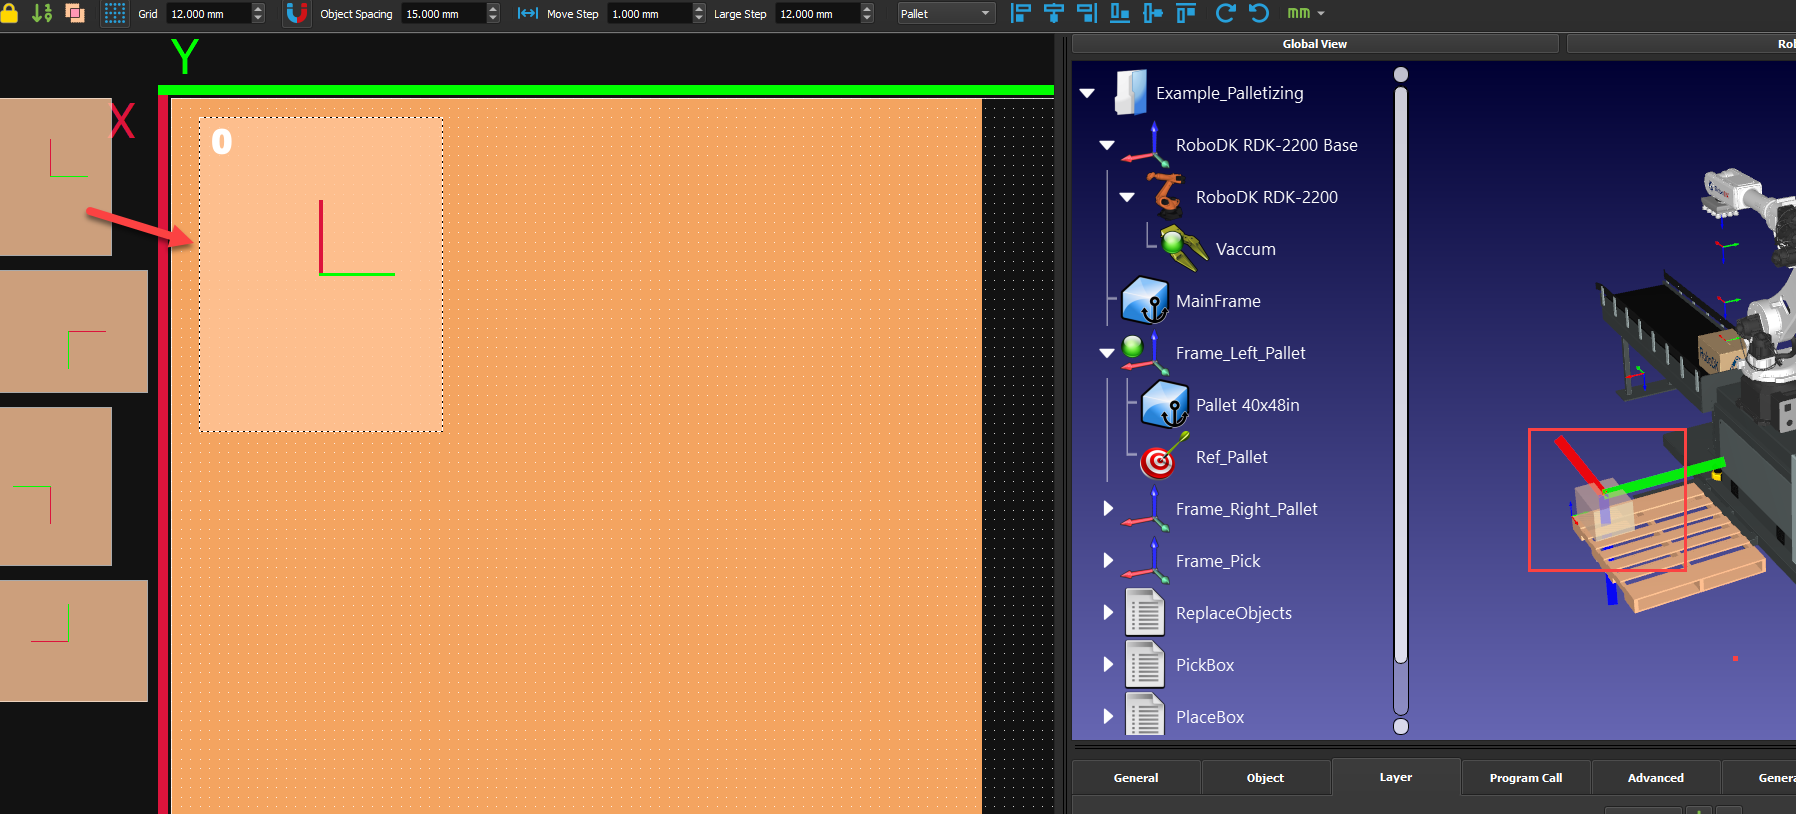Viewport: 1796px width, 814px height.
Task: Click the sort order arrows icon
Action: tap(42, 14)
